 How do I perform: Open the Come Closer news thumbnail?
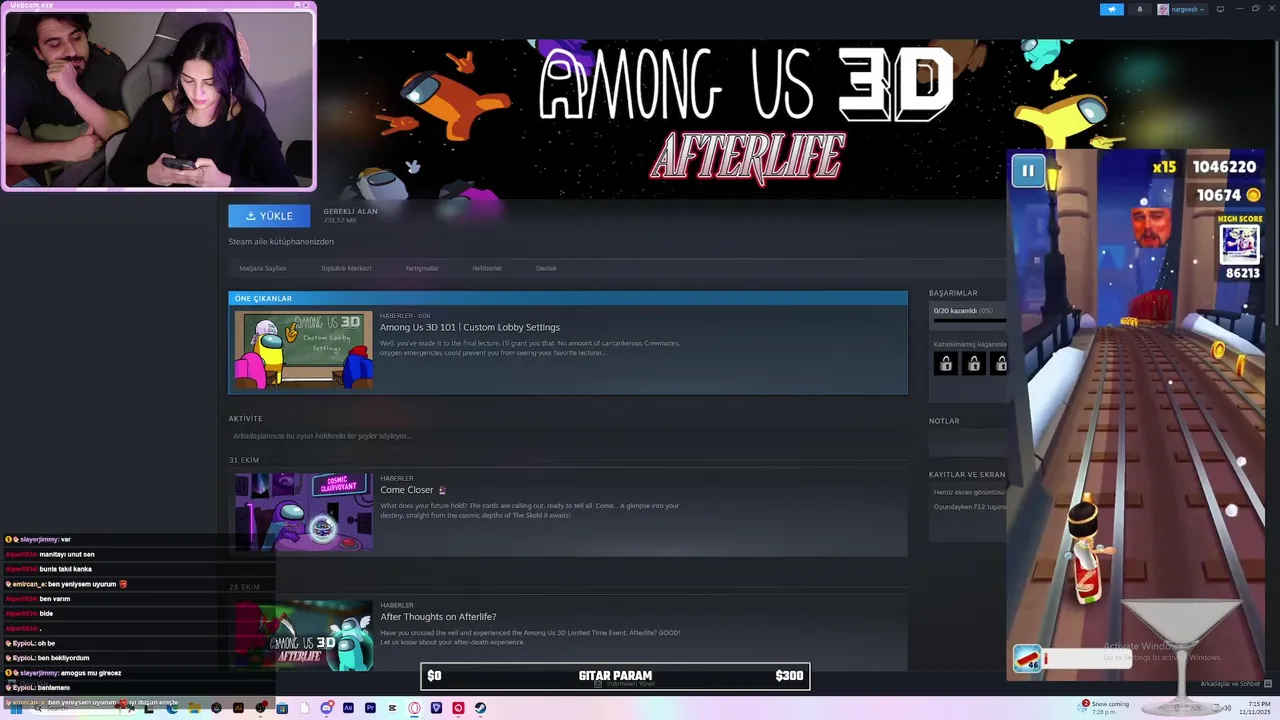[303, 512]
